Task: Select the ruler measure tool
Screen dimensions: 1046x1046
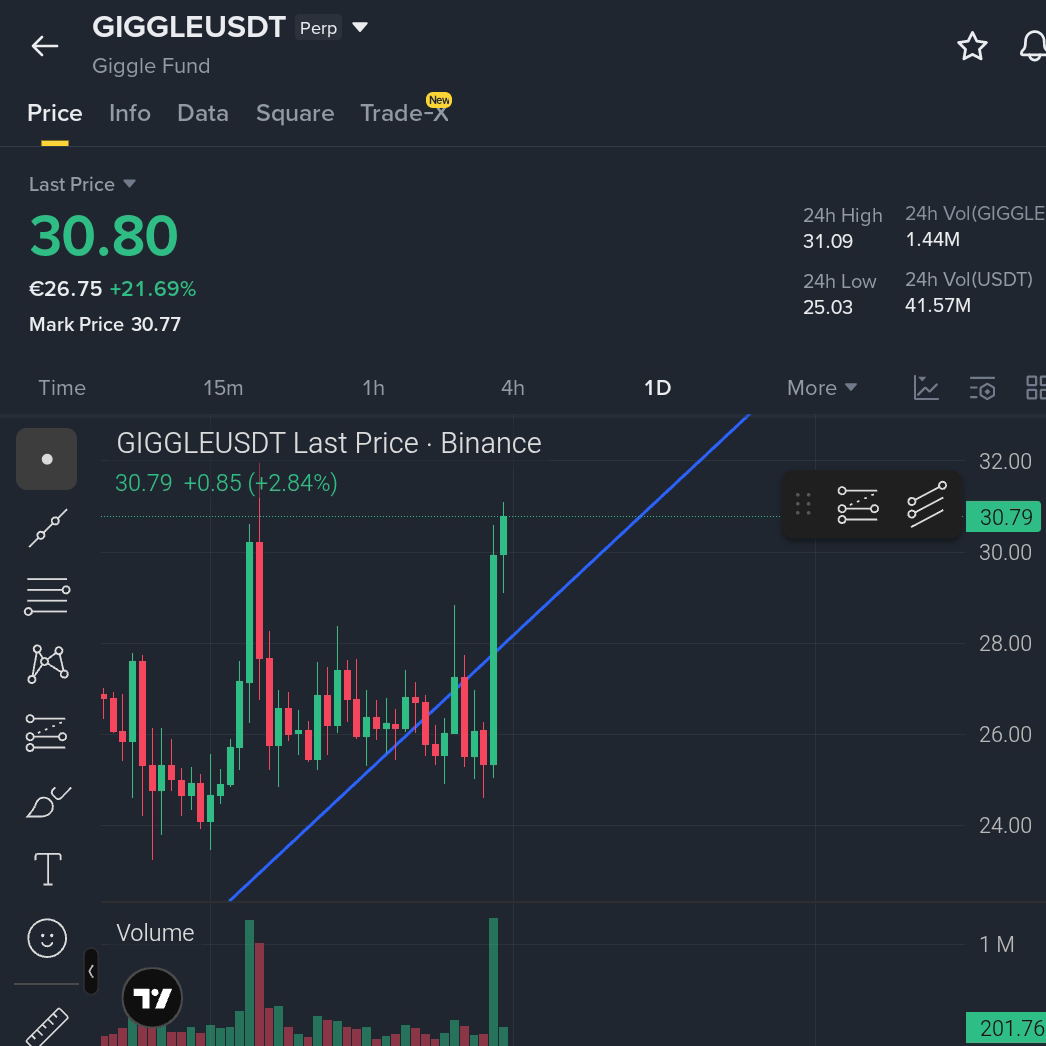Action: pyautogui.click(x=47, y=1027)
